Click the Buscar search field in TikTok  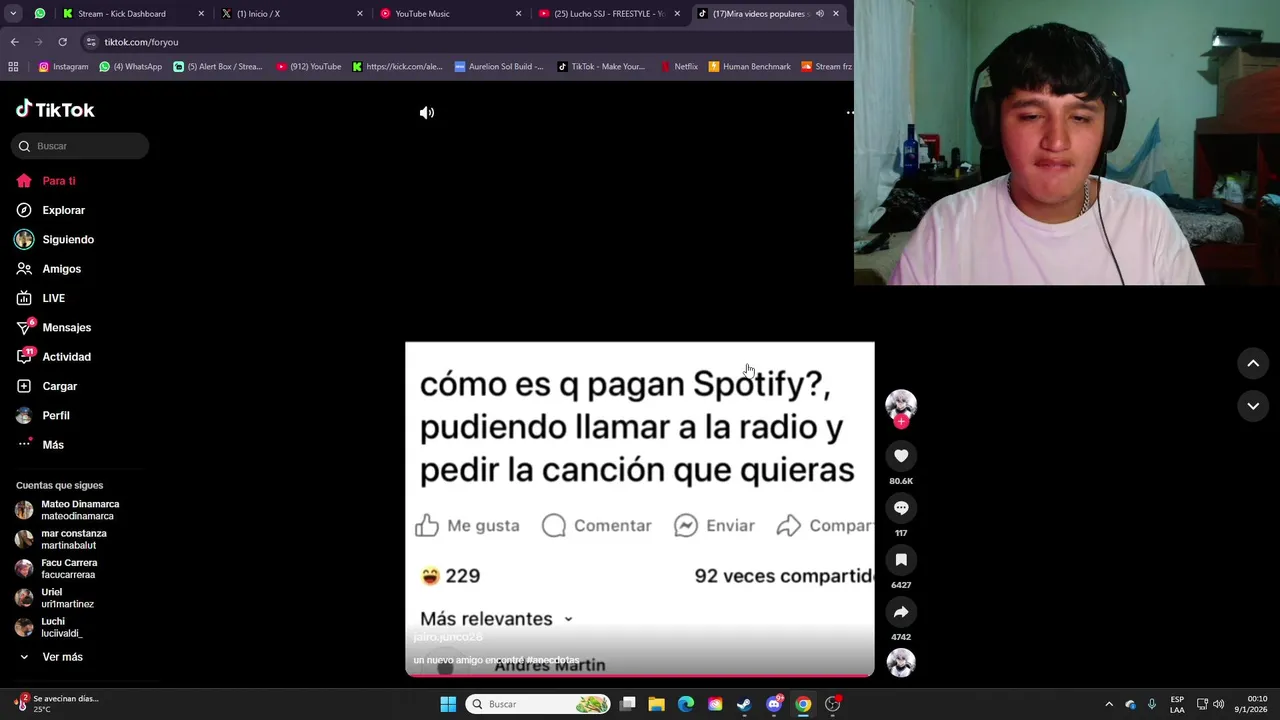pyautogui.click(x=80, y=146)
